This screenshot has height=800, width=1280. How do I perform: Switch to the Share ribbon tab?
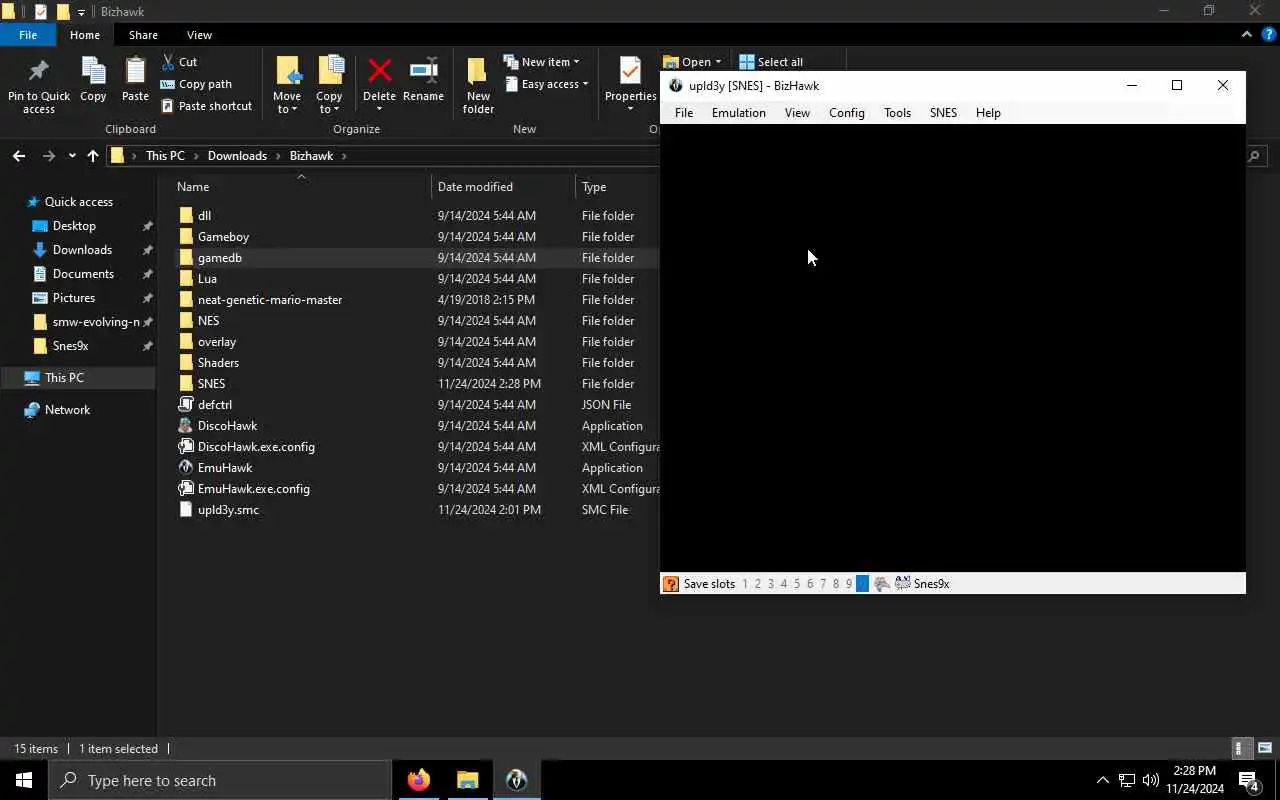click(x=143, y=35)
